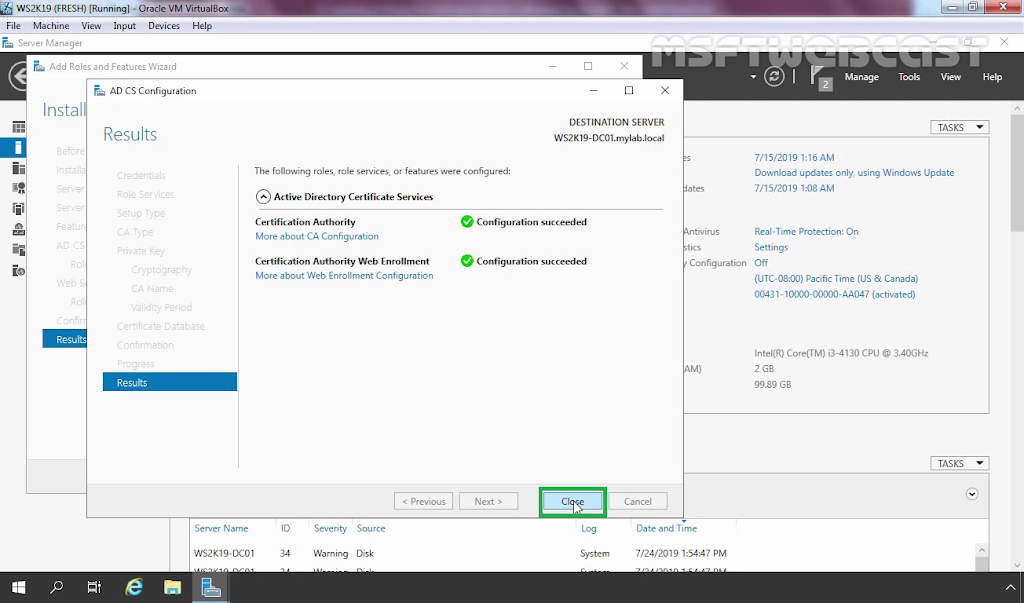This screenshot has height=603, width=1024.
Task: Expand the events filter chevron
Action: [x=972, y=494]
